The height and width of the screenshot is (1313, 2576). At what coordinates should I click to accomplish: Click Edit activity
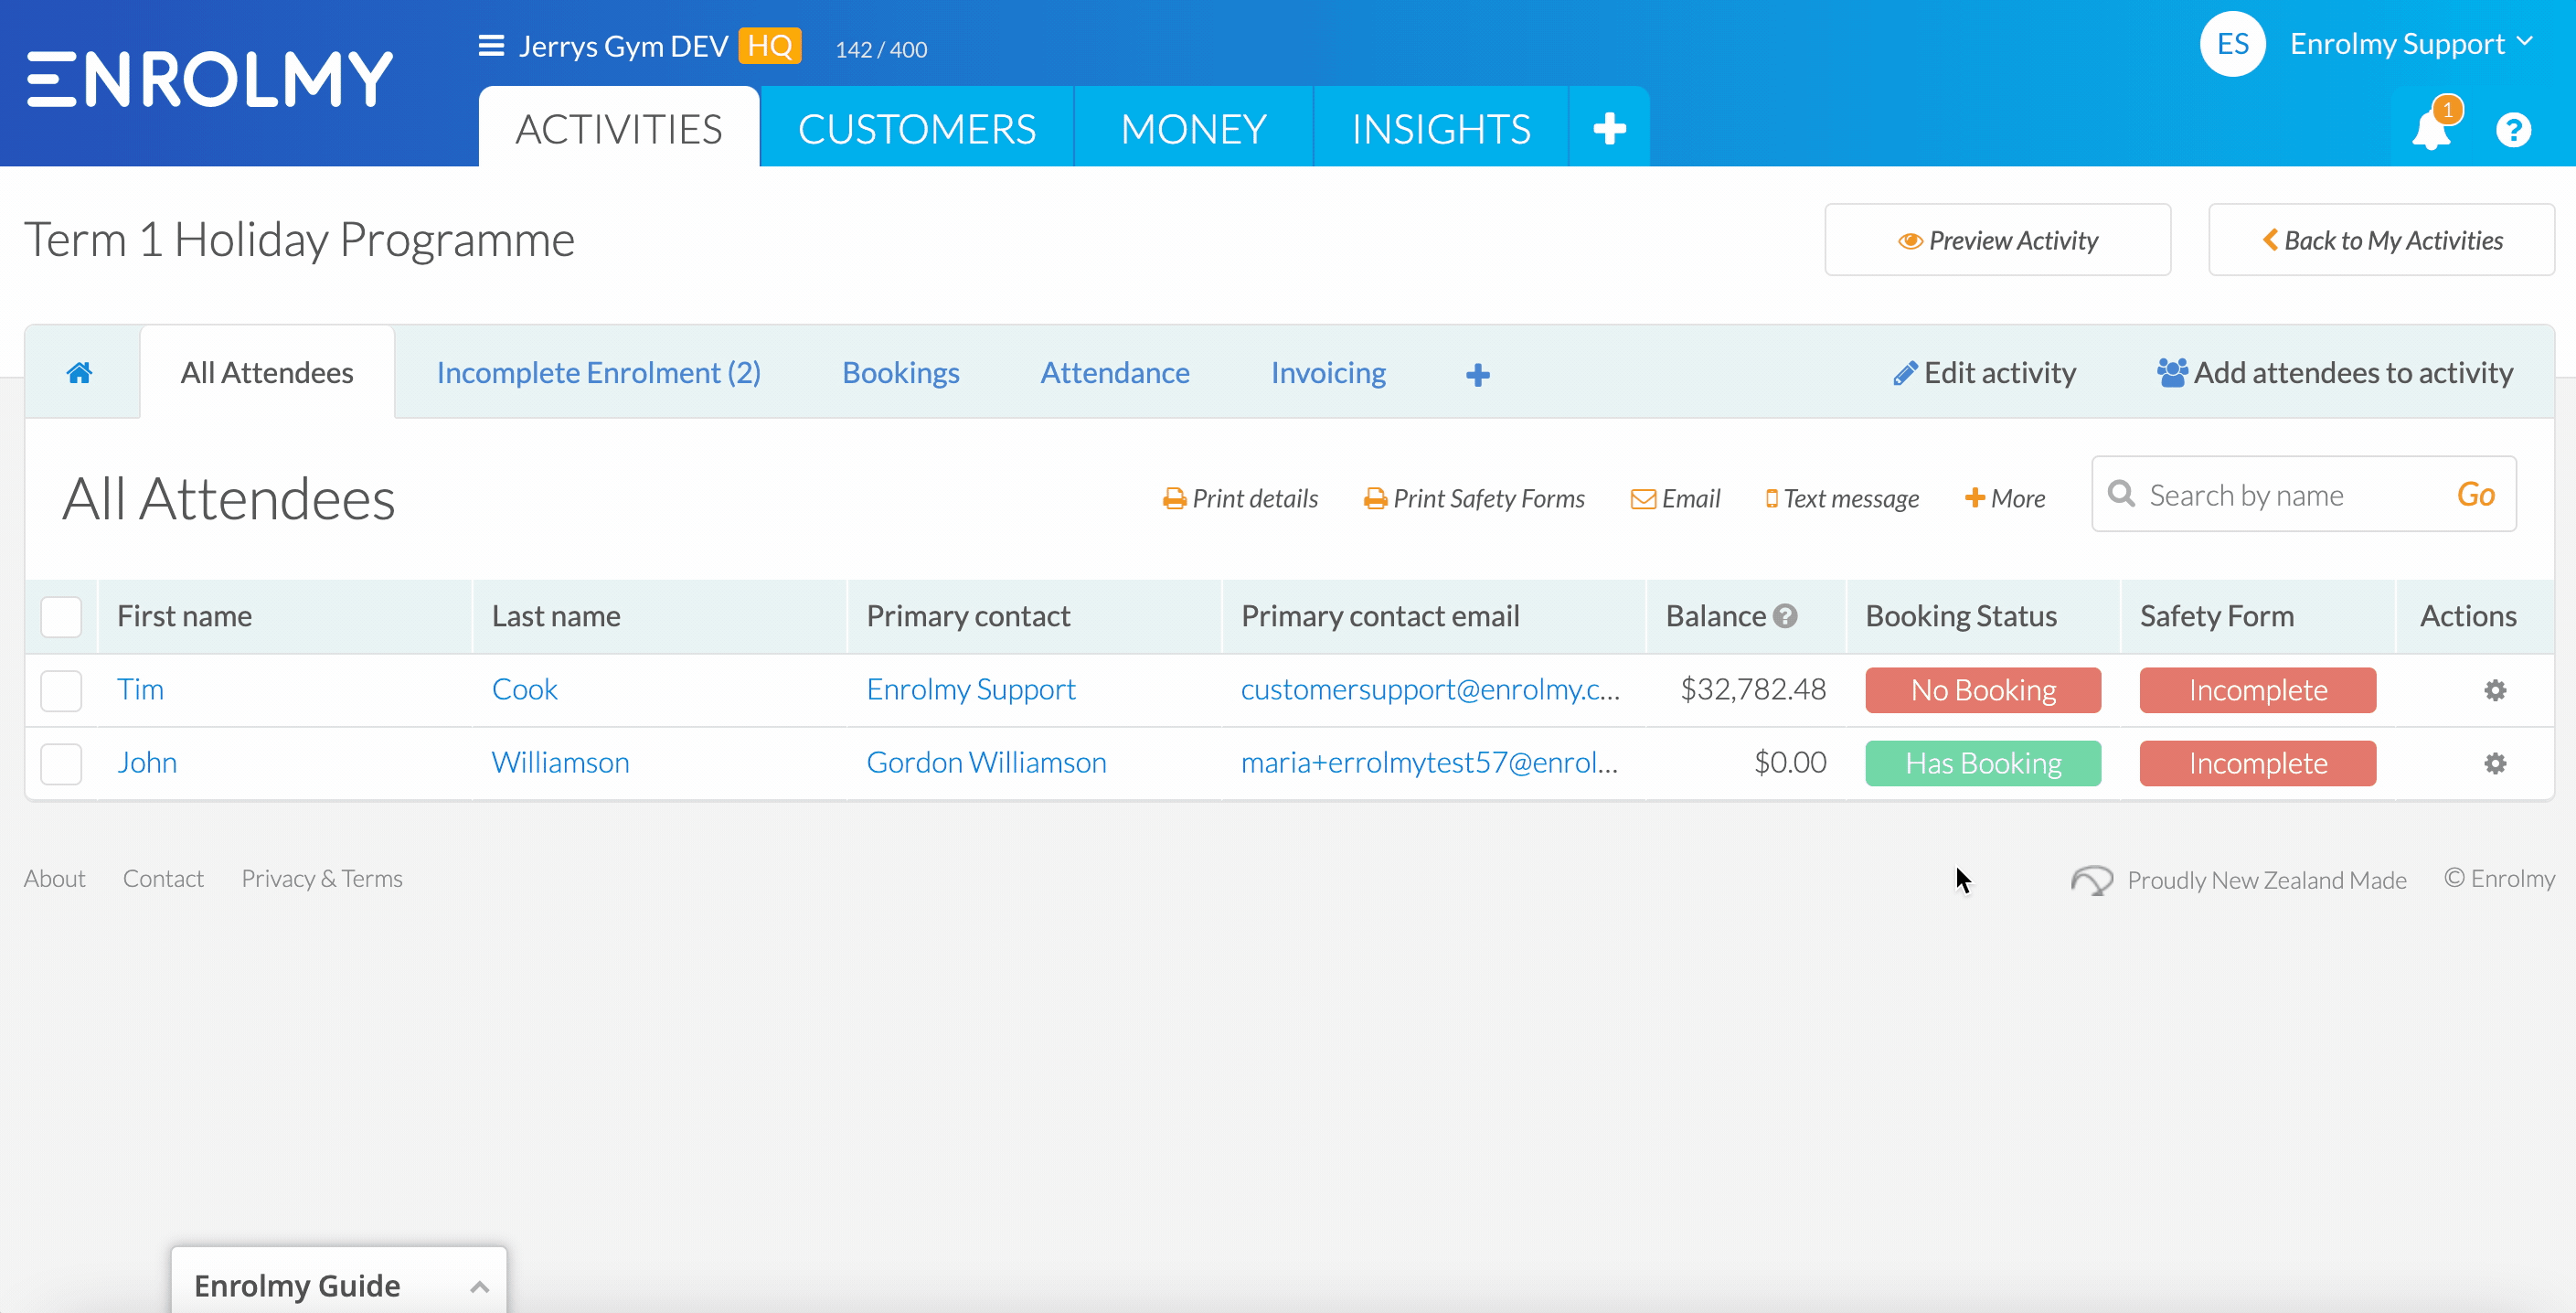[1985, 373]
